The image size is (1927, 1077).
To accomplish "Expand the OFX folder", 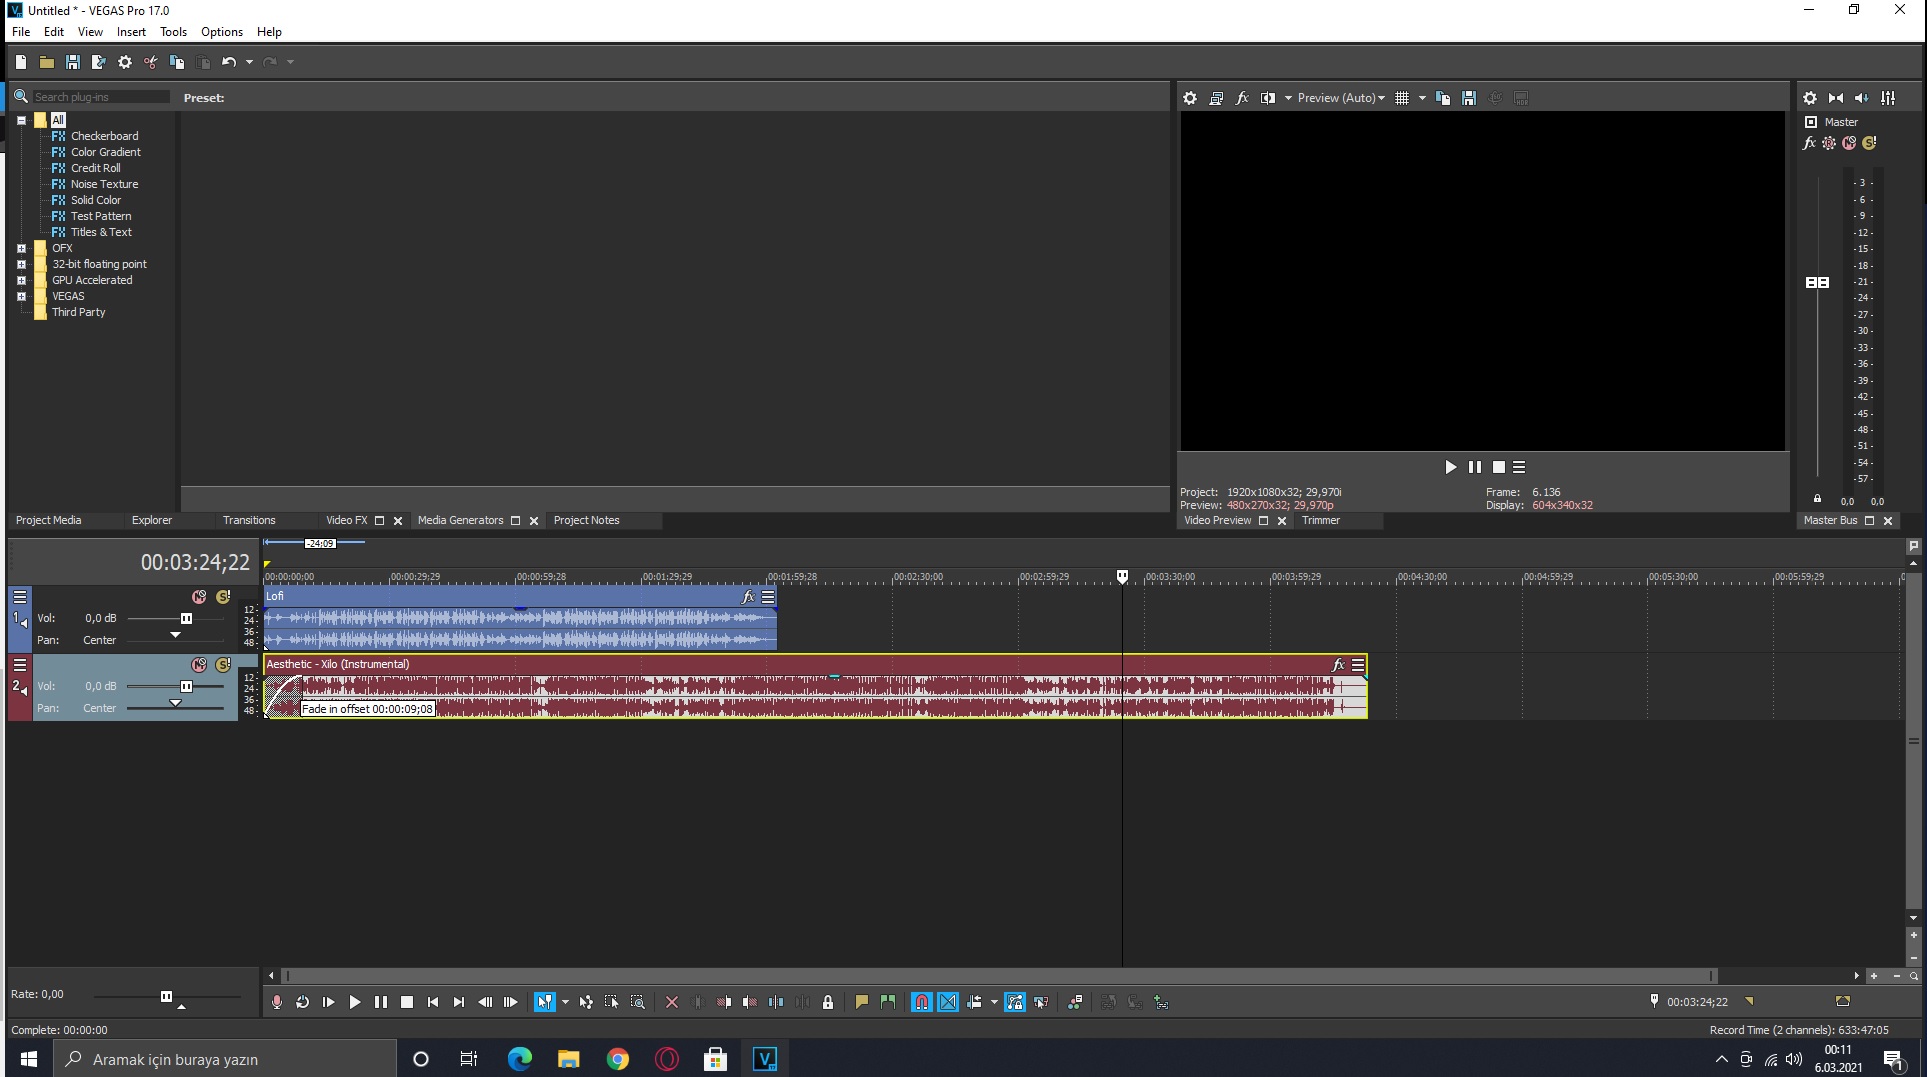I will [21, 248].
